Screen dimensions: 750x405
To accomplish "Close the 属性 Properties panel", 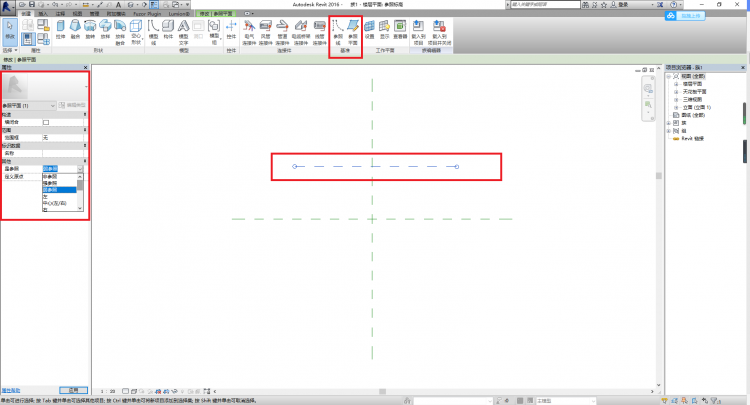I will 86,67.
